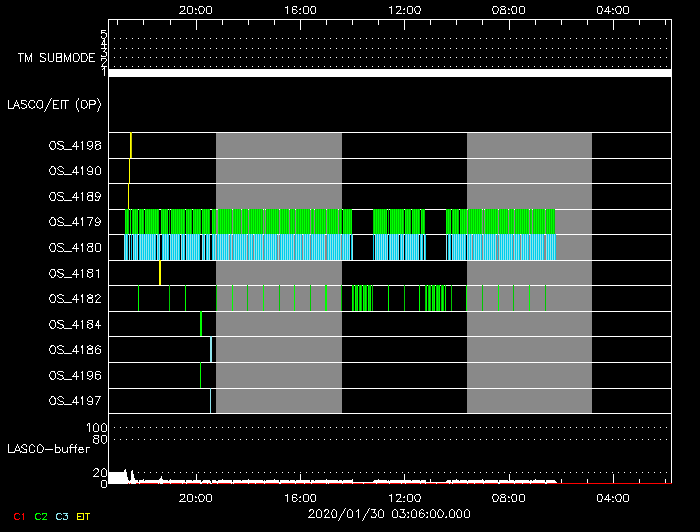
Task: Click the cyan marker in OS_4186 row
Action: pyautogui.click(x=211, y=349)
